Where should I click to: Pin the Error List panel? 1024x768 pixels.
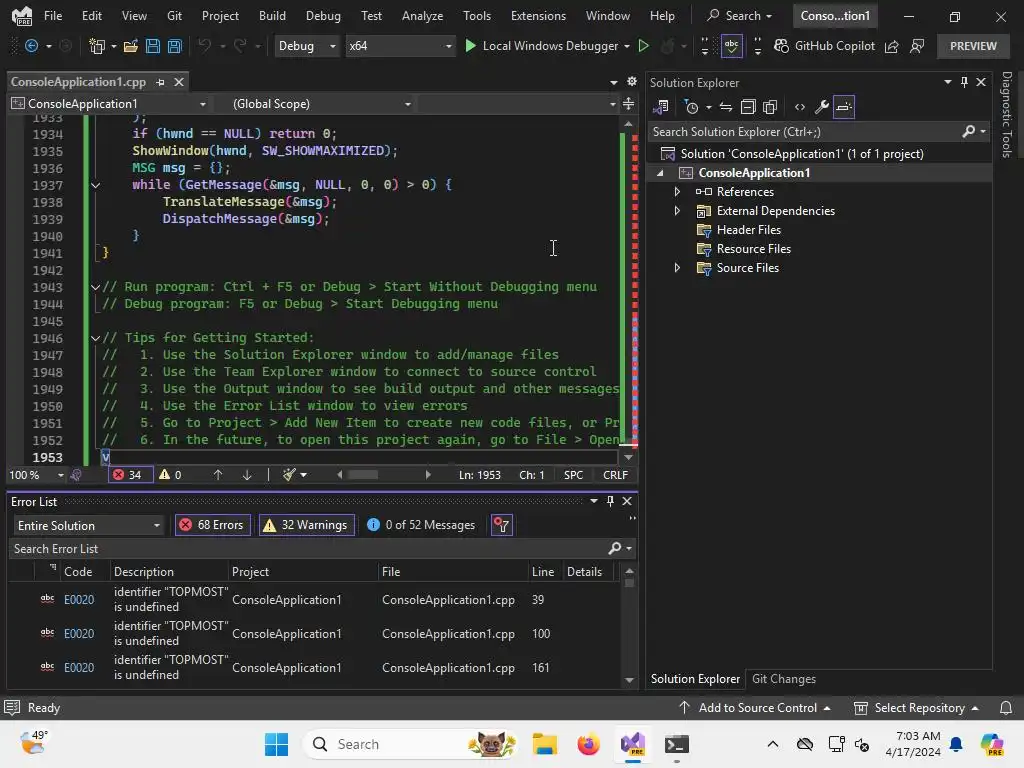coord(610,502)
